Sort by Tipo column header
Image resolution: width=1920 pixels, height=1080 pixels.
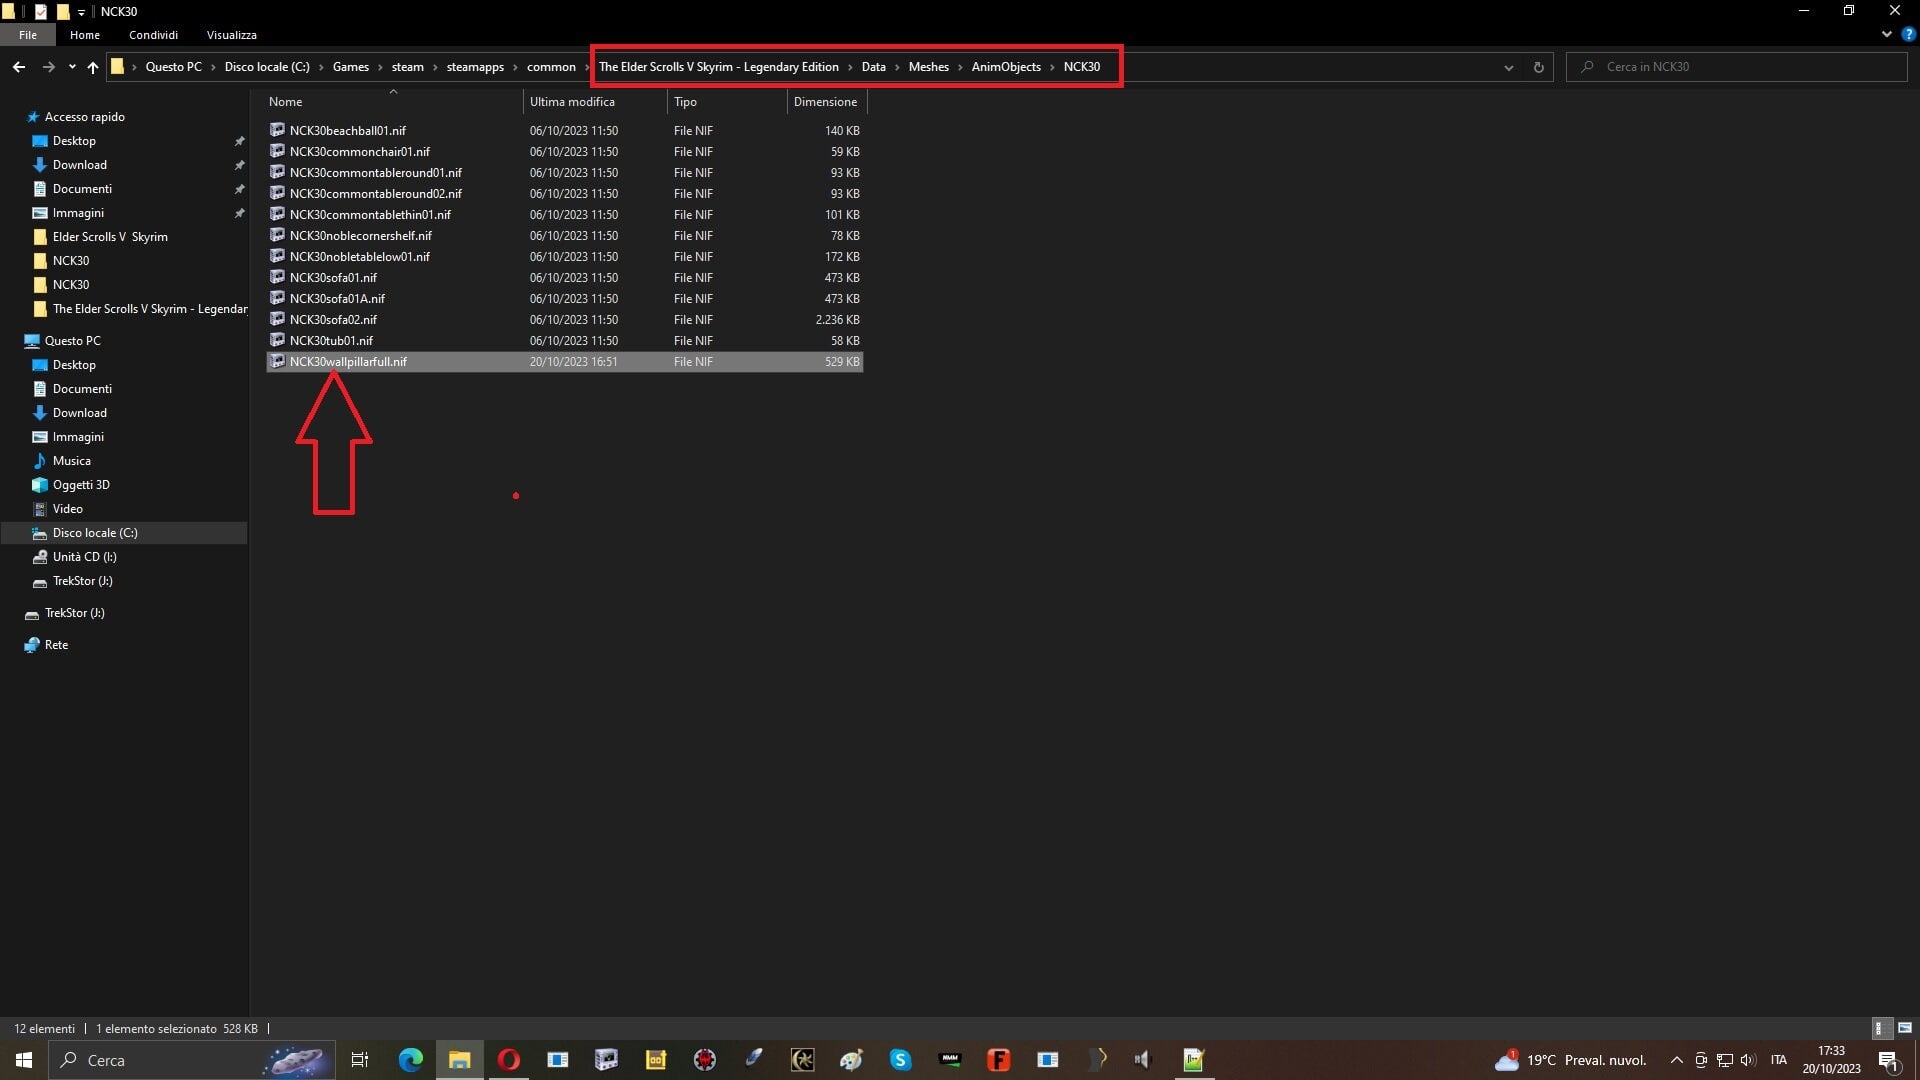pyautogui.click(x=727, y=102)
